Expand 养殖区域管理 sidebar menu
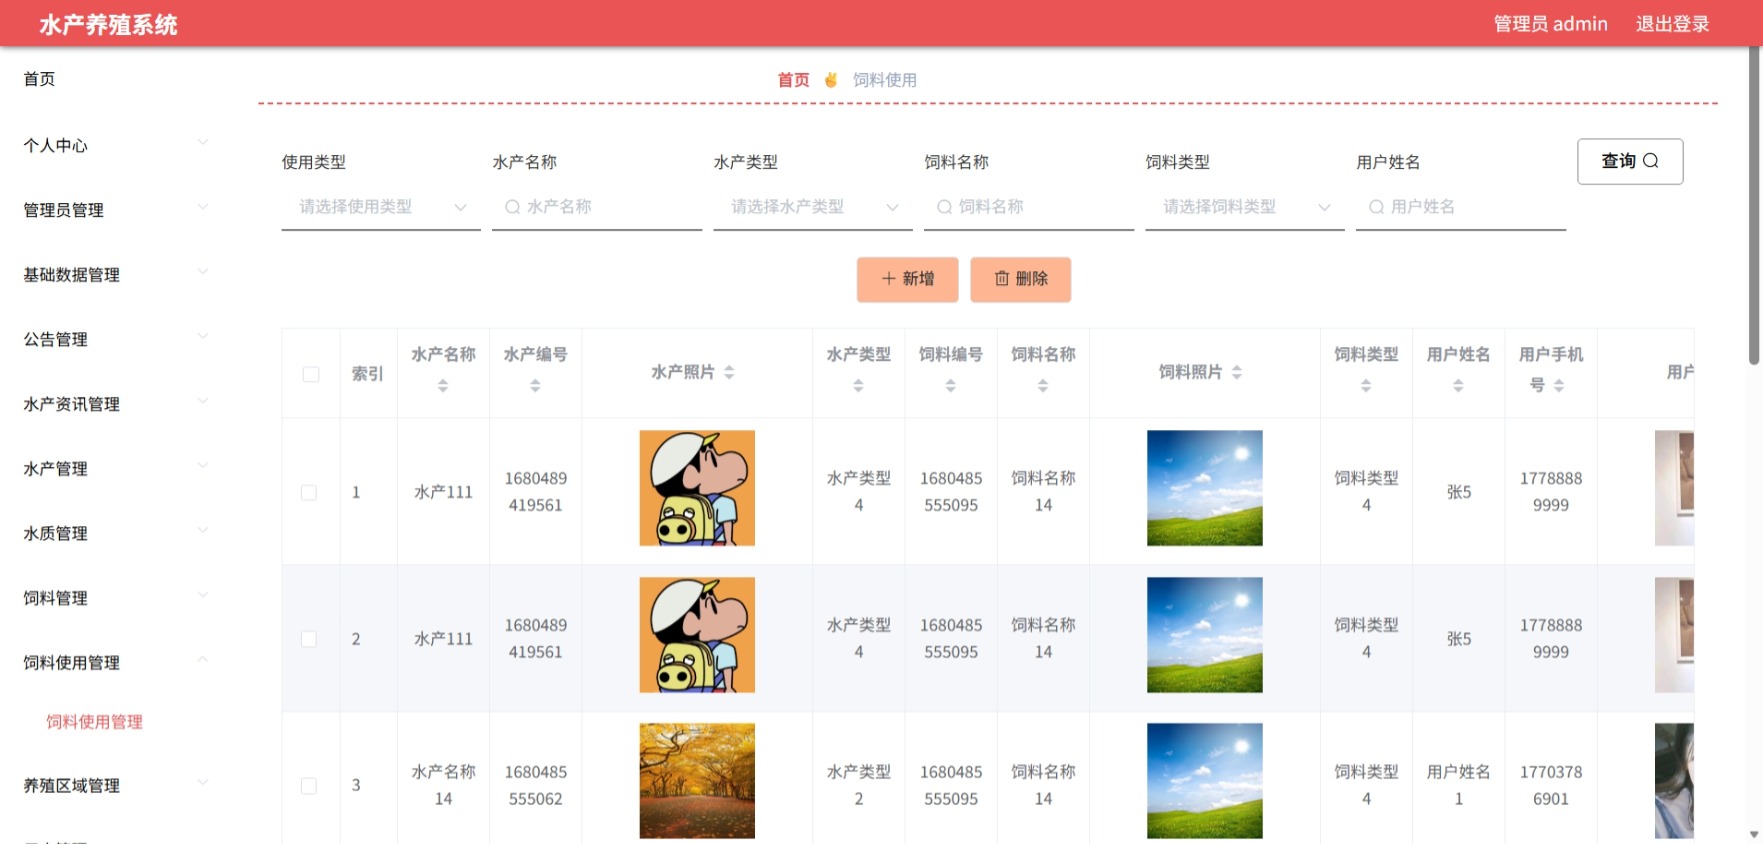Viewport: 1763px width, 844px height. (116, 786)
